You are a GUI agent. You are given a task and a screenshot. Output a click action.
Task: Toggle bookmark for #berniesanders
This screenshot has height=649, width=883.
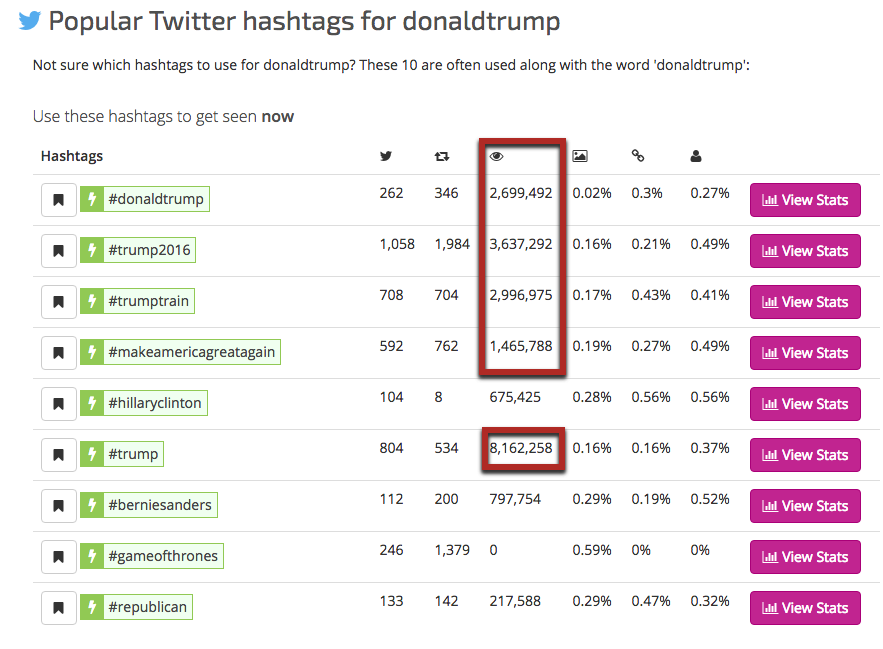[59, 505]
